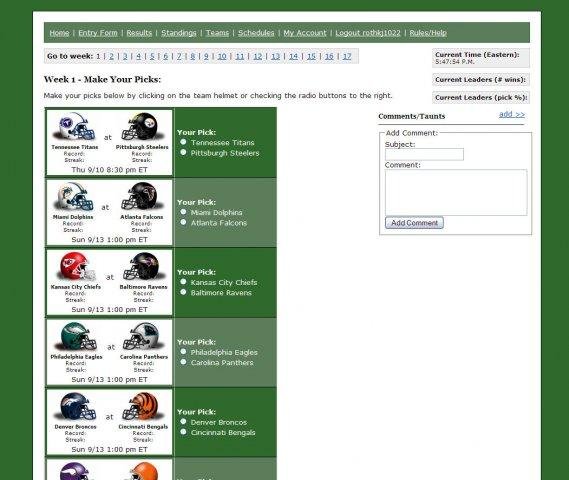Select the orange Browns helmet

143,471
